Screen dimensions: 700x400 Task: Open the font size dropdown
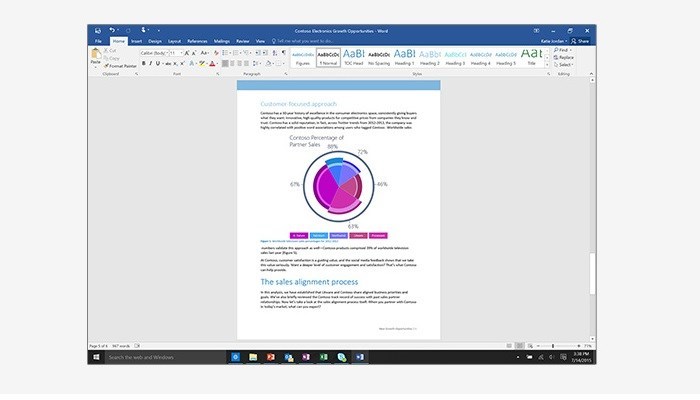pyautogui.click(x=181, y=53)
